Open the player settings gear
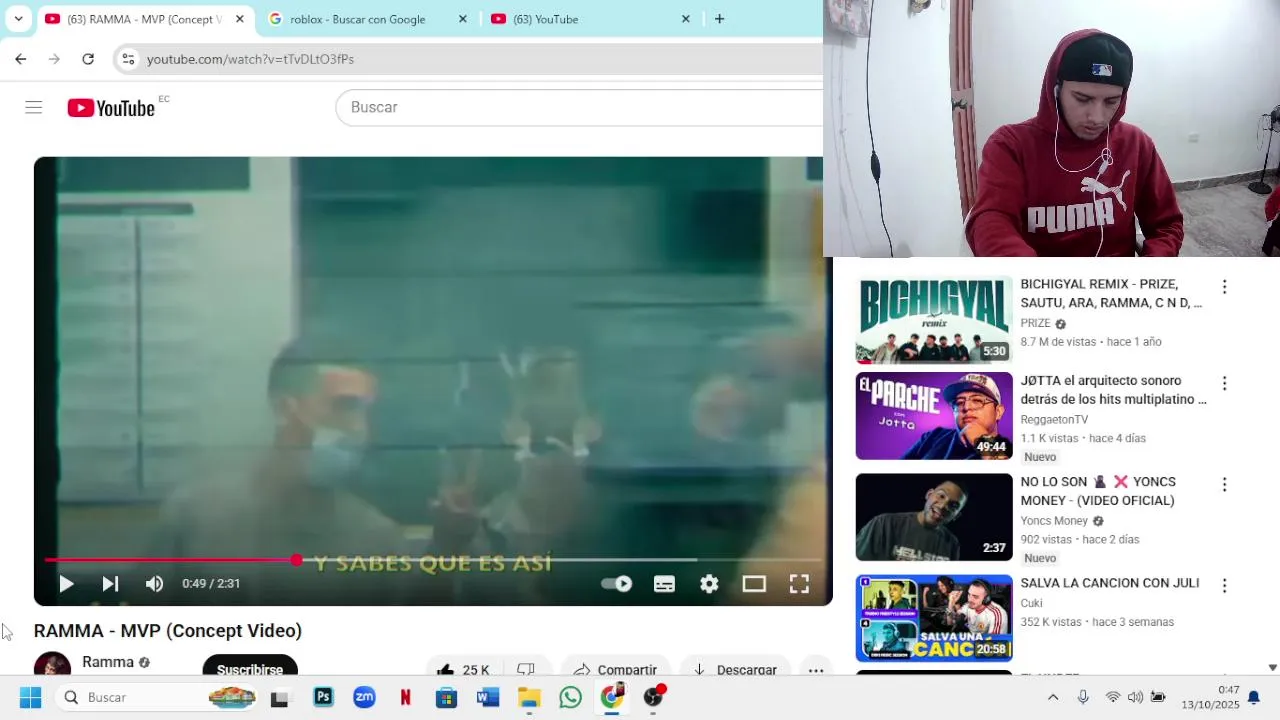The image size is (1280, 720). (709, 584)
